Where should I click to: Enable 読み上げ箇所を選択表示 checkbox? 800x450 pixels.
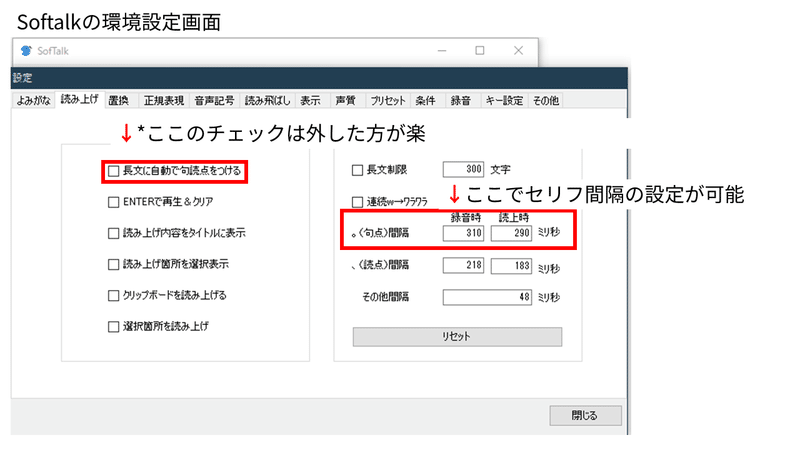tap(113, 264)
